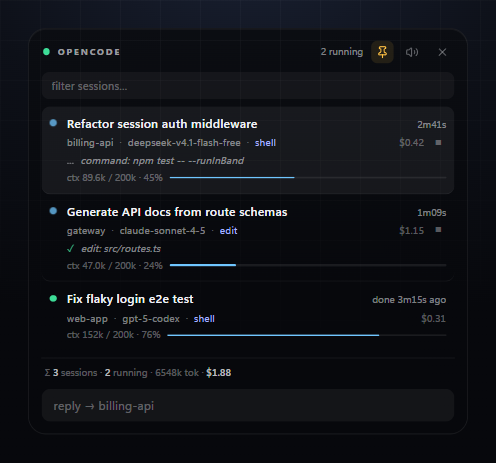Click the shell tag in billing-api row

coord(265,143)
